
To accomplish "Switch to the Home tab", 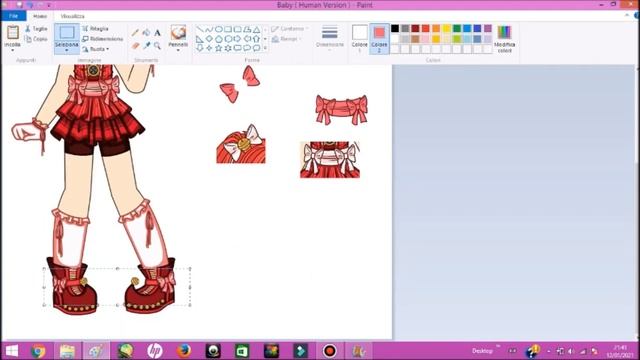I will tap(40, 16).
